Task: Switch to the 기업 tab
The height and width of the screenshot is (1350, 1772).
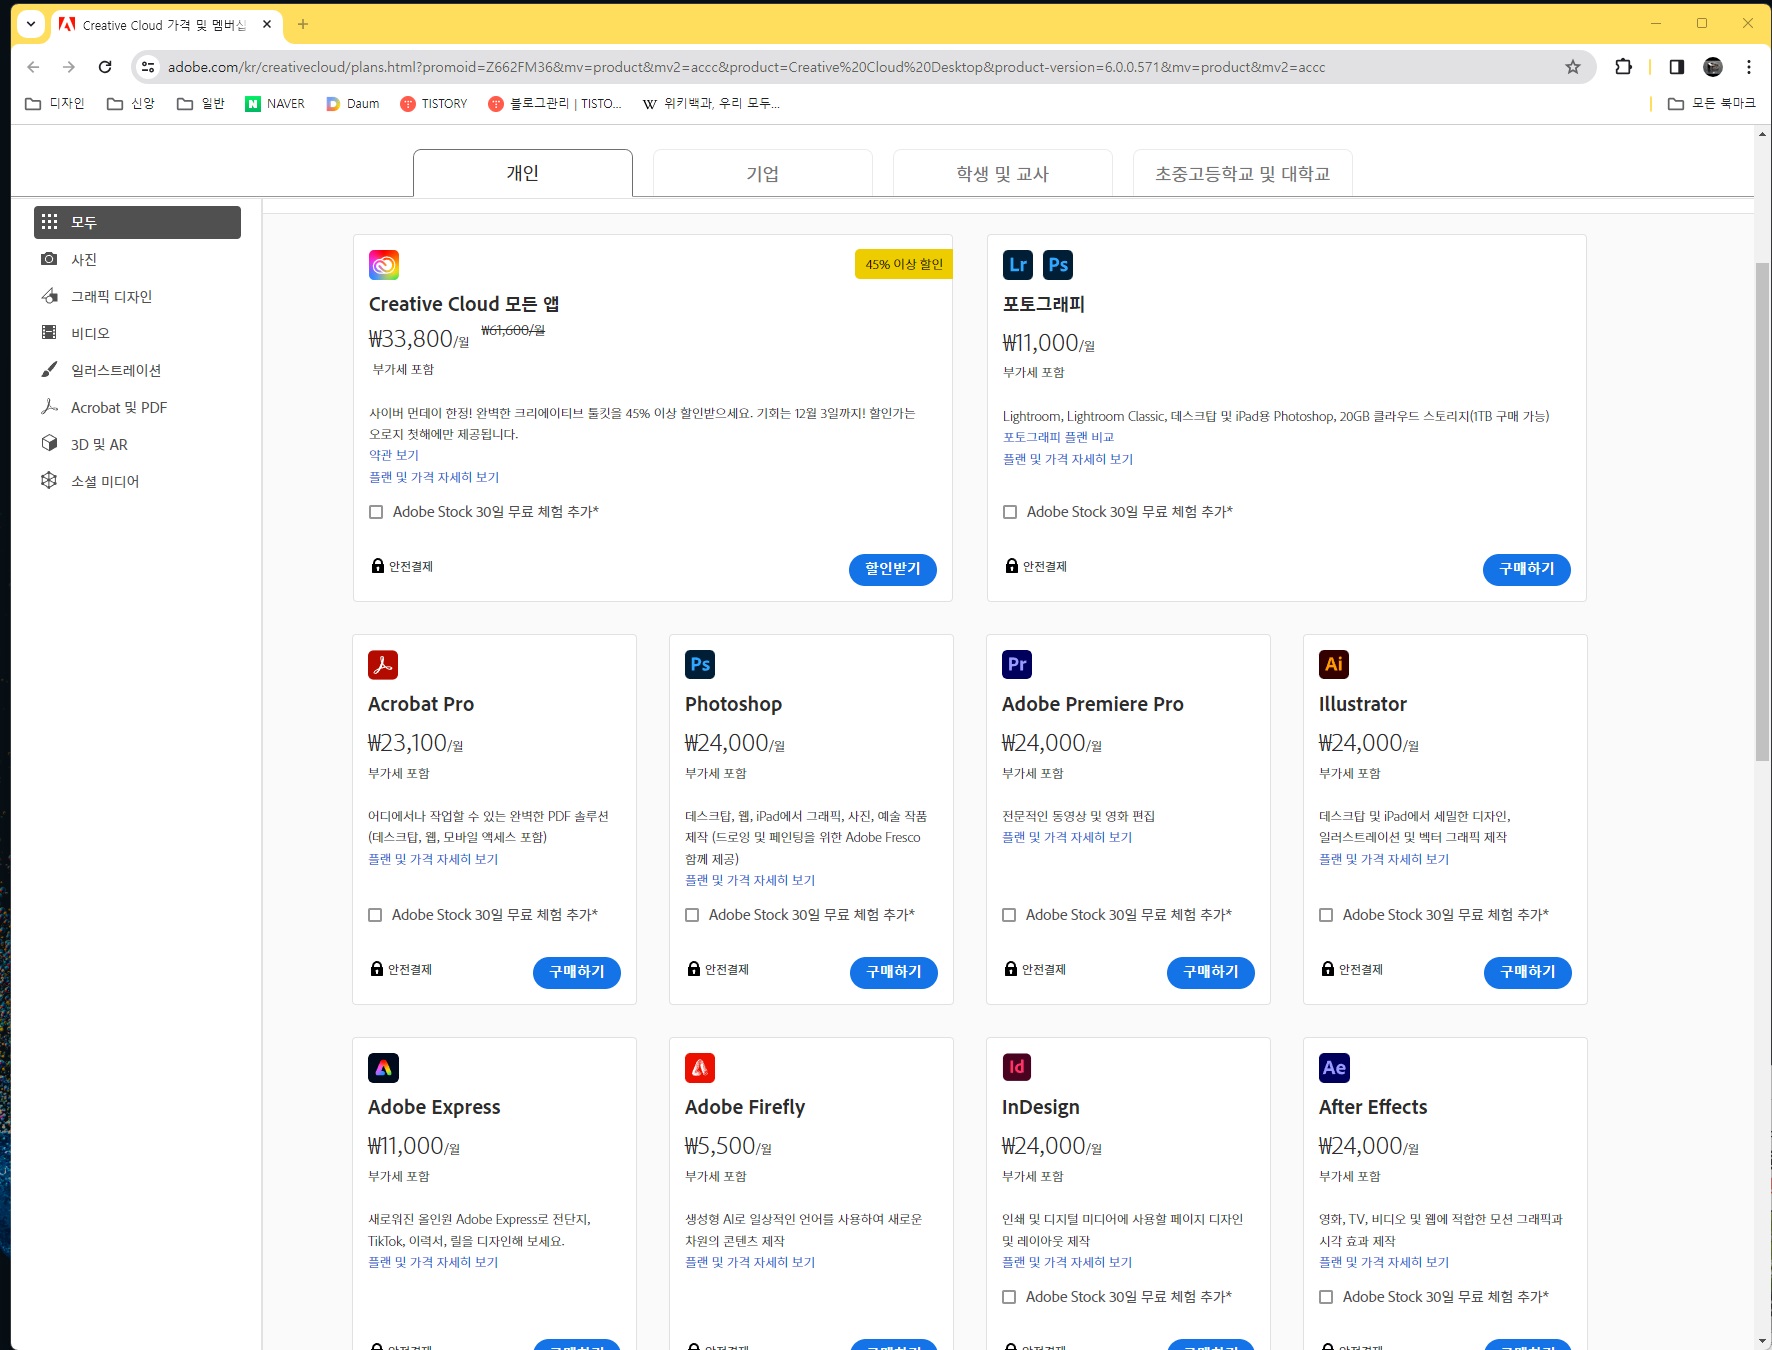Action: pos(763,173)
